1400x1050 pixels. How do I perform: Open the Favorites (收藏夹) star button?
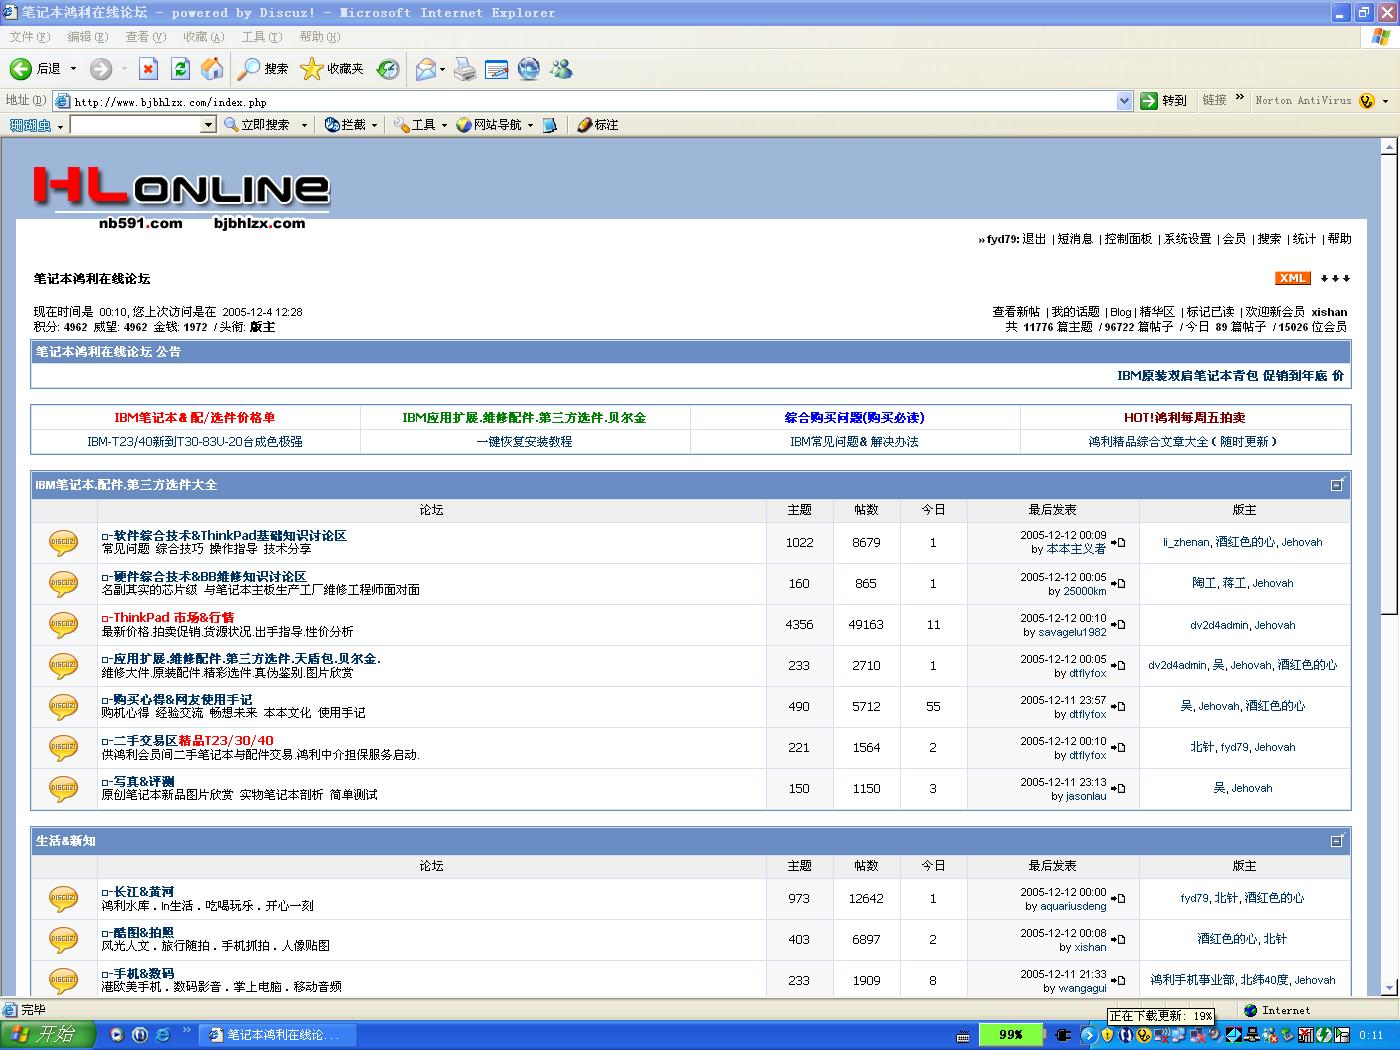pos(332,69)
